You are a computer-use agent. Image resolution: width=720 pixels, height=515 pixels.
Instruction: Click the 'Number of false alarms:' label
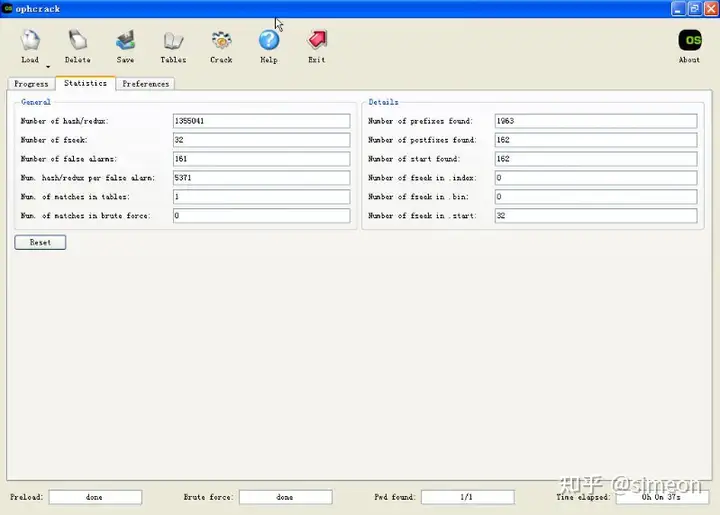point(69,159)
